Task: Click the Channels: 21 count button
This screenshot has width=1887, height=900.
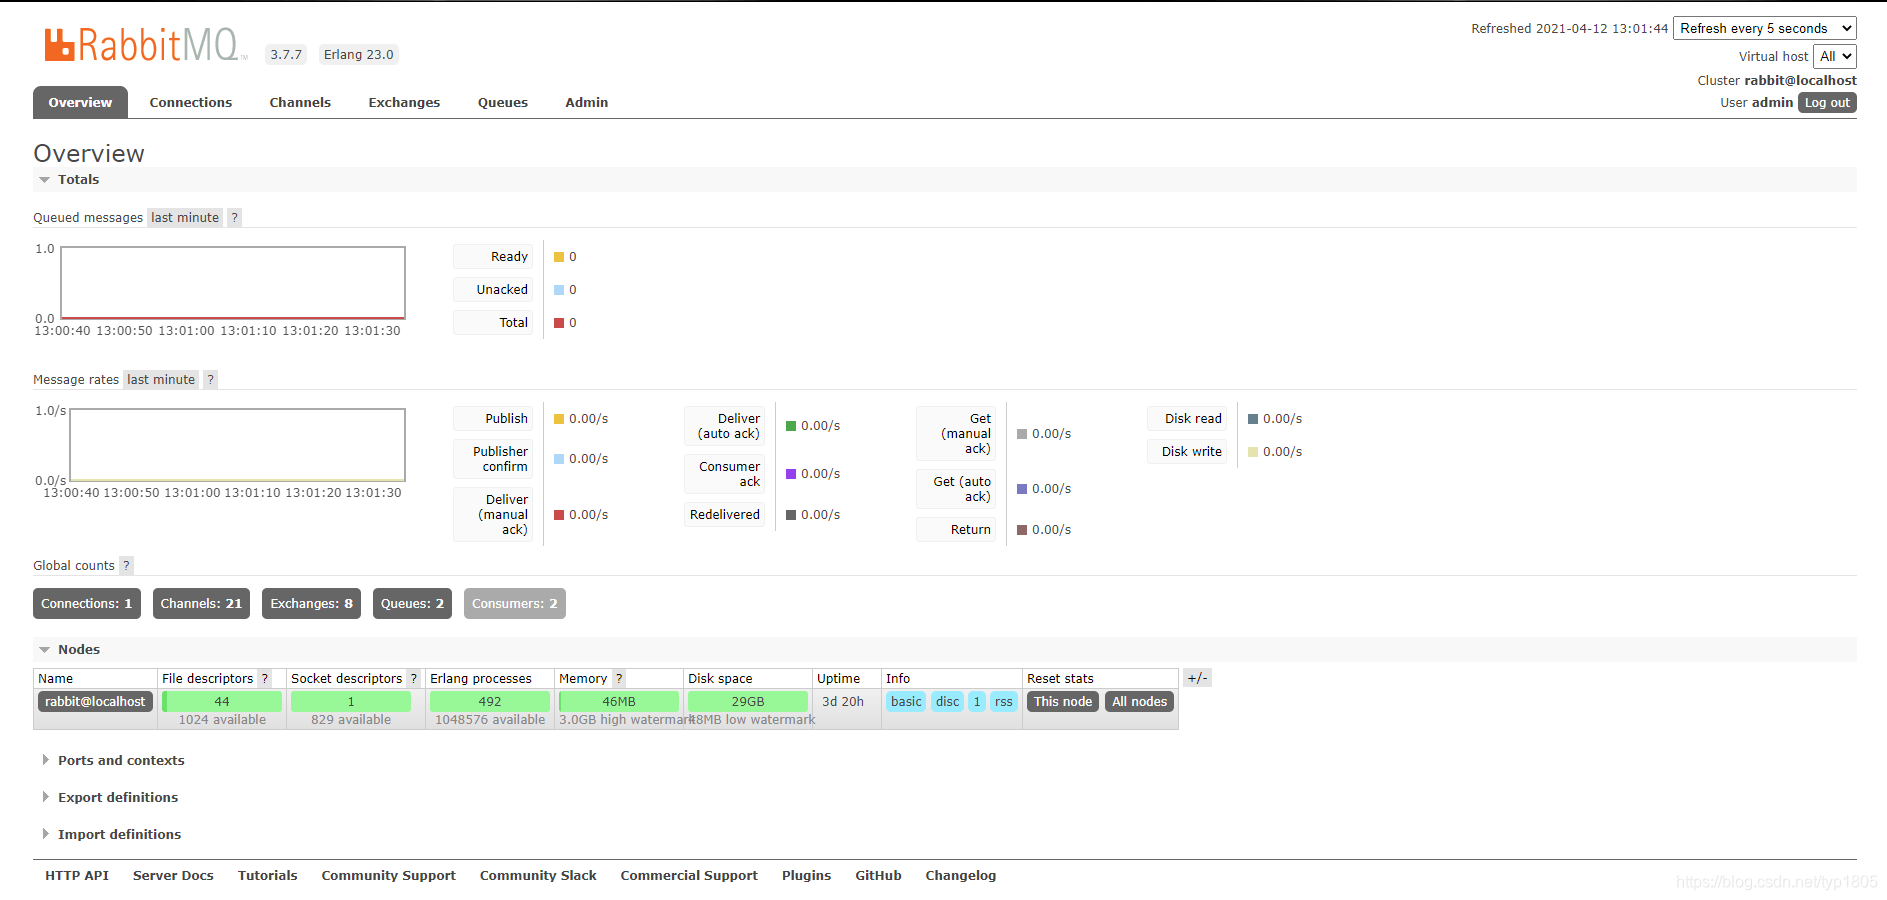Action: pos(201,604)
